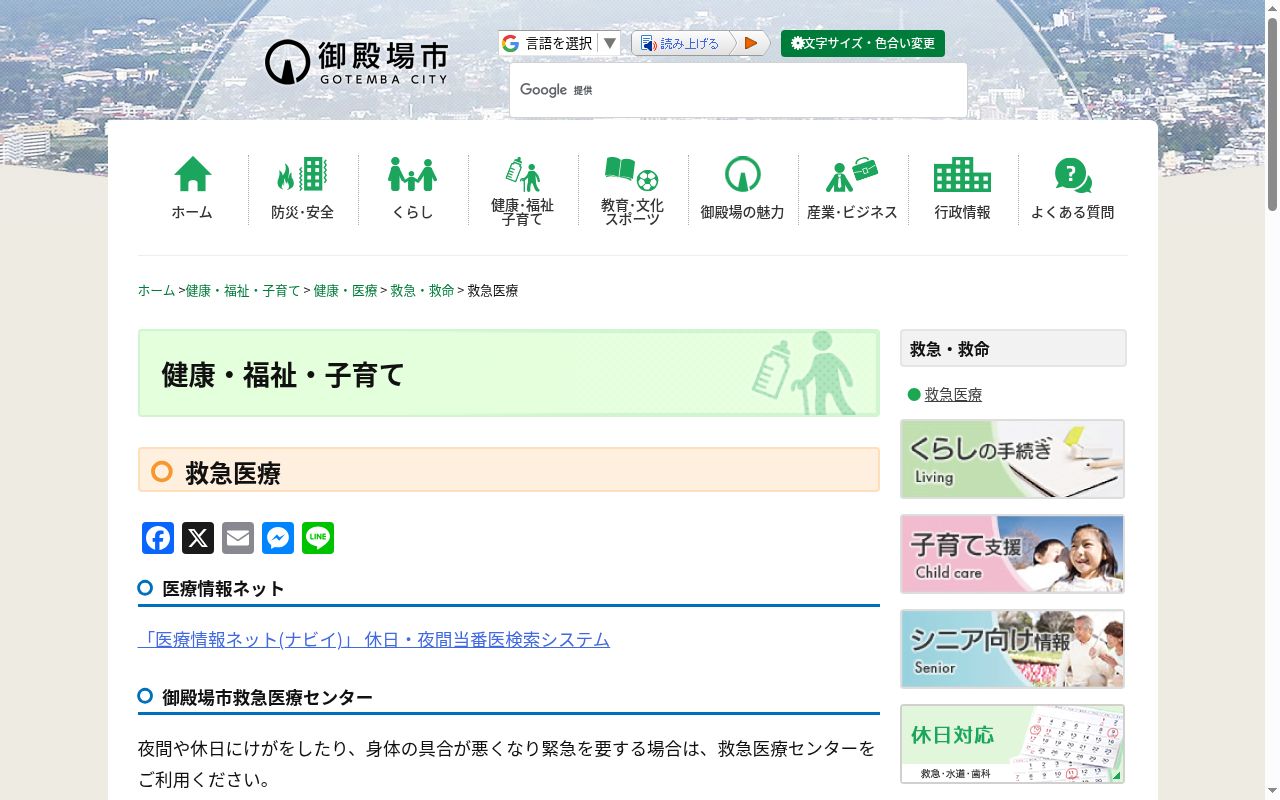This screenshot has width=1280, height=800.
Task: Click the 救急医療 breadcrumb text
Action: [x=493, y=291]
